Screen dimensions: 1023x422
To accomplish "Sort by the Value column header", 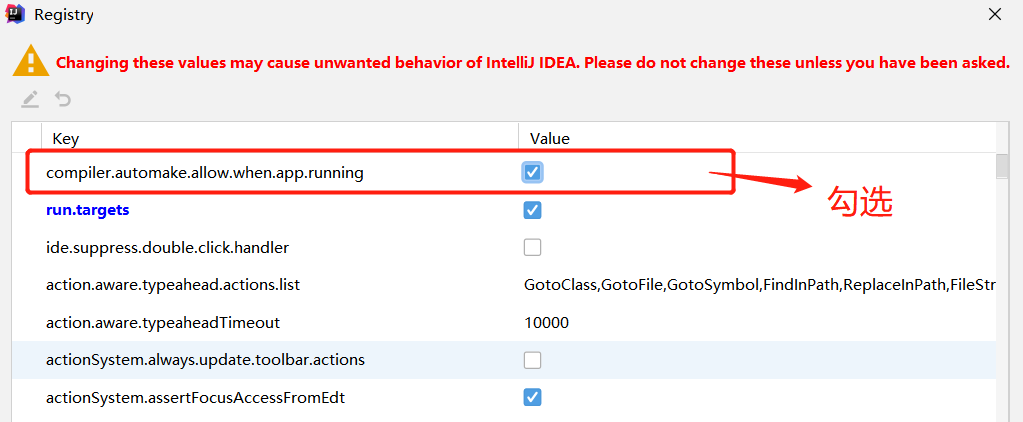I will (550, 138).
